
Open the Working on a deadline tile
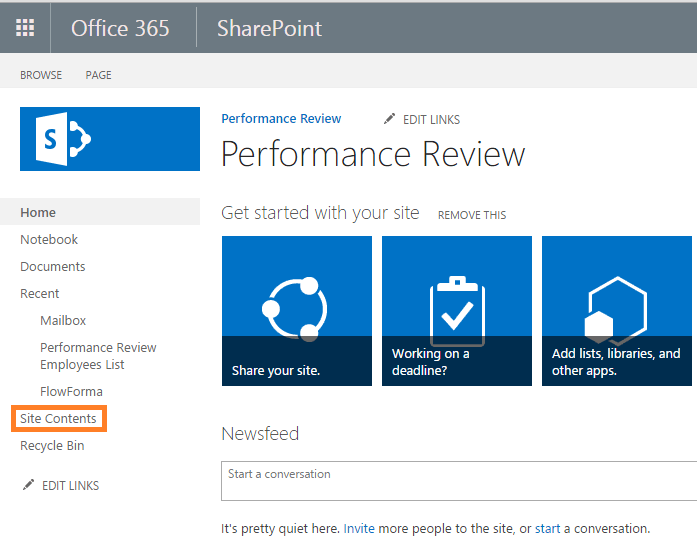click(457, 311)
